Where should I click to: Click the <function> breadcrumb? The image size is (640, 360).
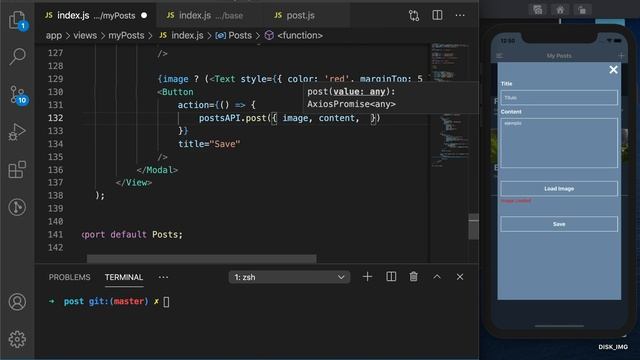(x=294, y=36)
